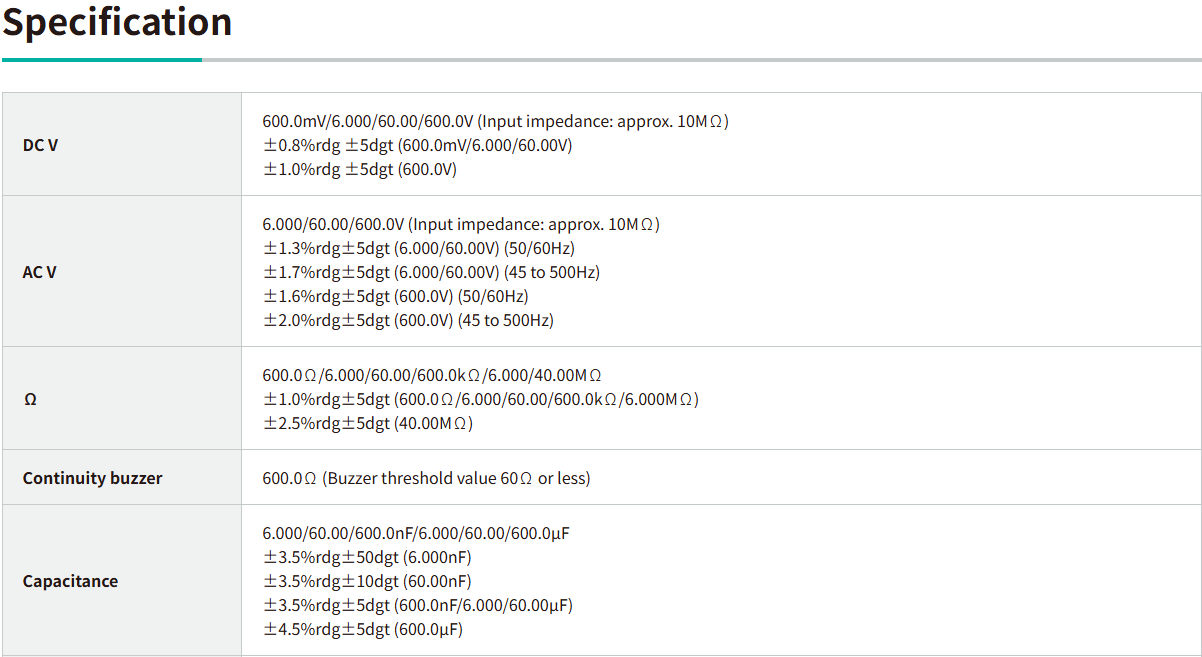
Task: Click the ±1.0%rdg ±5dgt (600.0V) line
Action: point(360,169)
